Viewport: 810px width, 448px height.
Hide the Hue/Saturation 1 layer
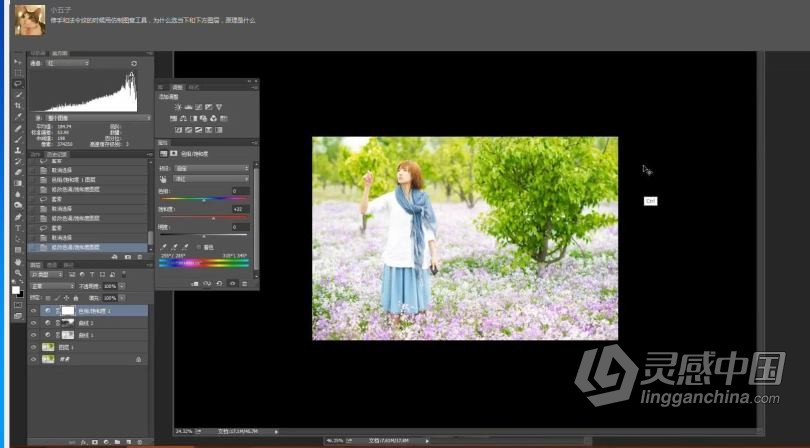pos(34,311)
